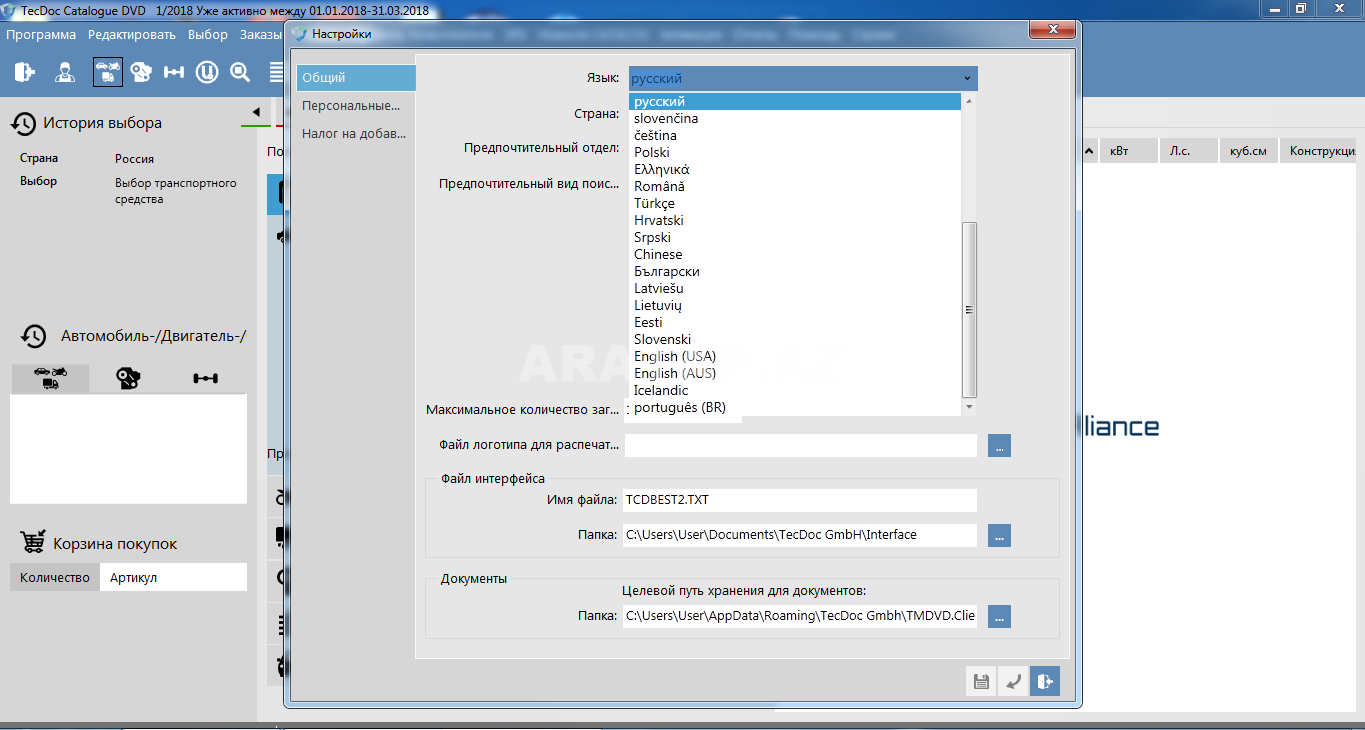The width and height of the screenshot is (1365, 730).
Task: Choose Eesti in the language list
Action: (x=795, y=323)
